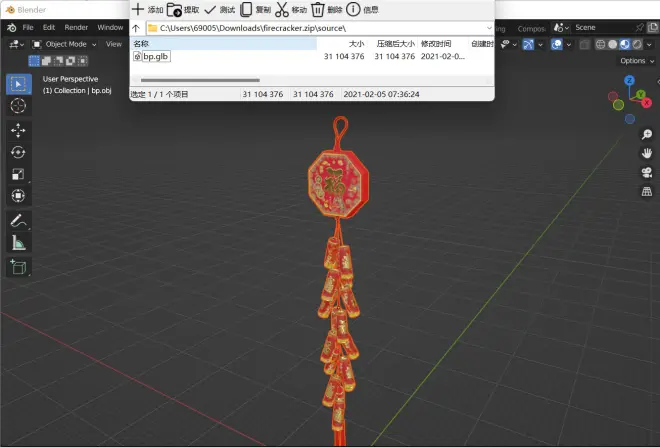Pick the Measure tool
The width and height of the screenshot is (660, 447).
point(18,242)
